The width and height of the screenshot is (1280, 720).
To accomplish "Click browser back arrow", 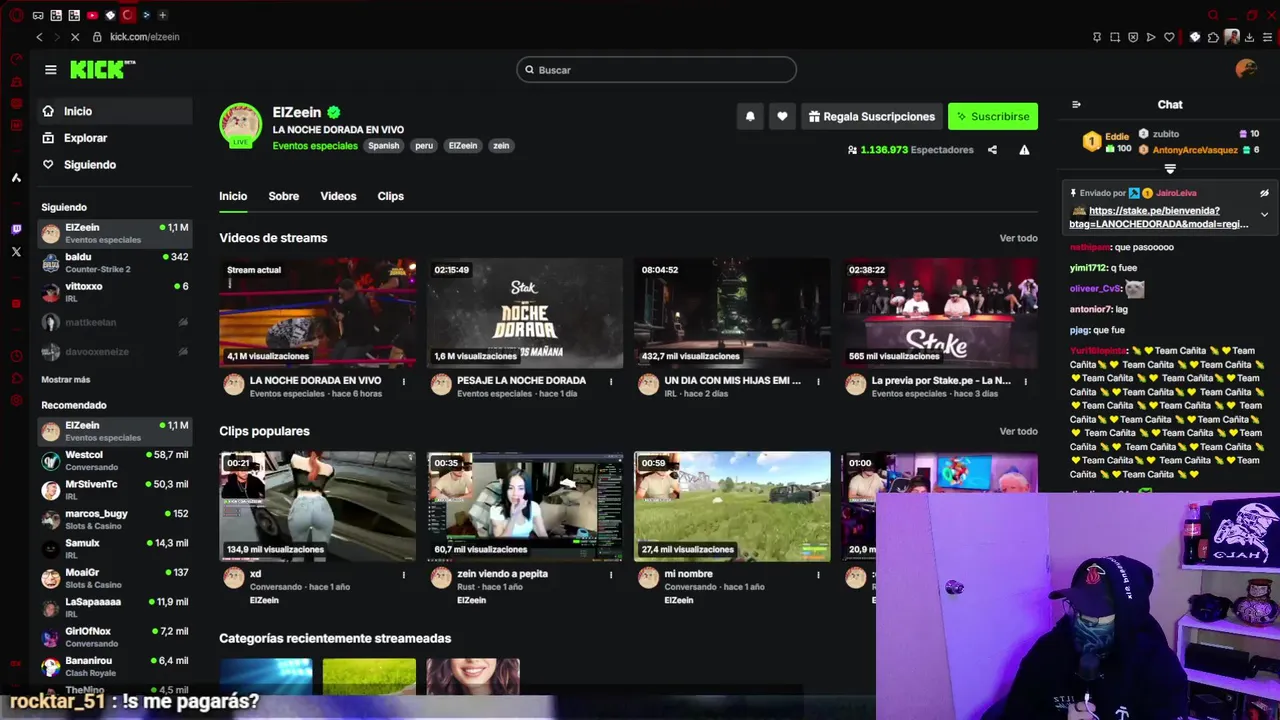I will (x=39, y=37).
